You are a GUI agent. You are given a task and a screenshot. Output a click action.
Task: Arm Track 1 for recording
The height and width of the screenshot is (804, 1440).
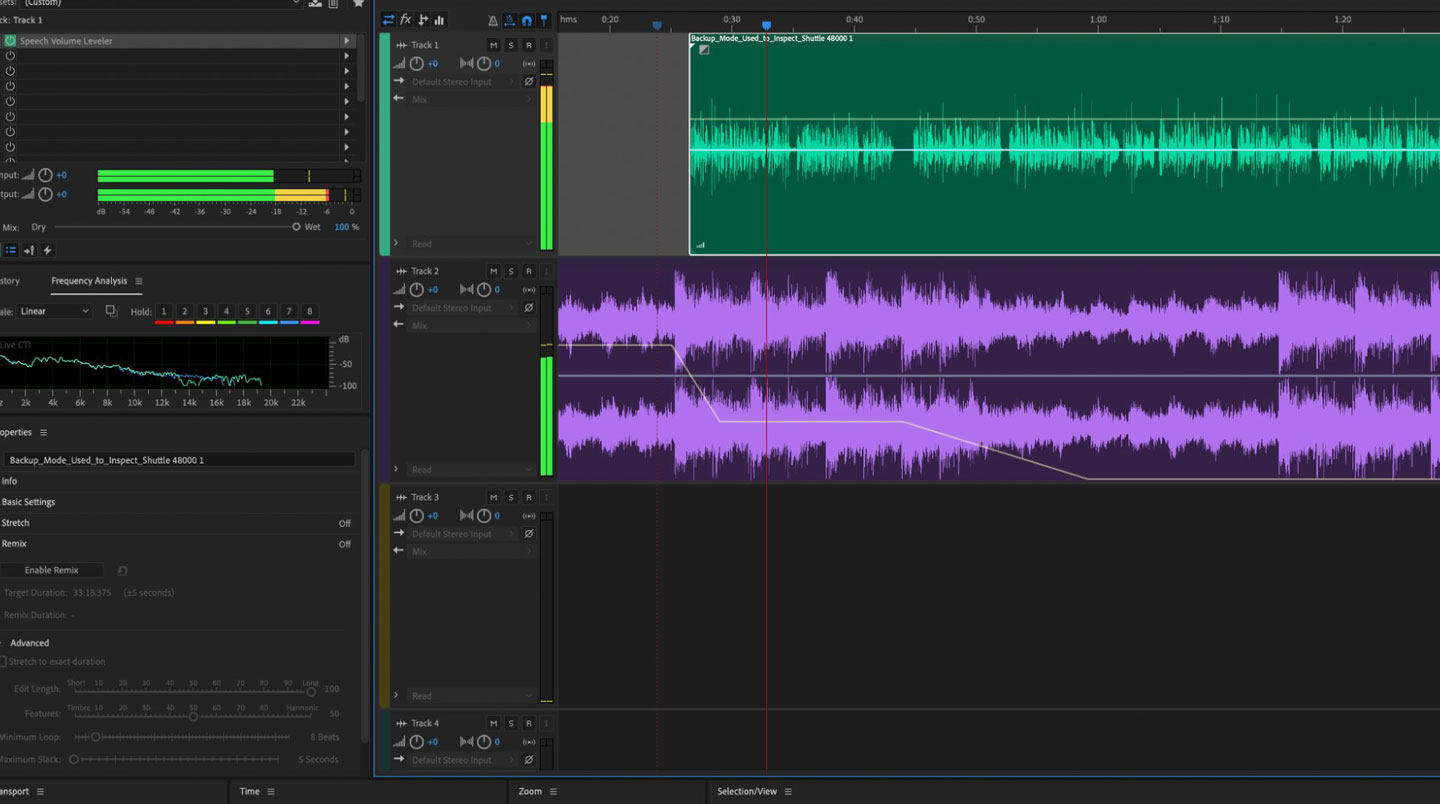(x=529, y=45)
